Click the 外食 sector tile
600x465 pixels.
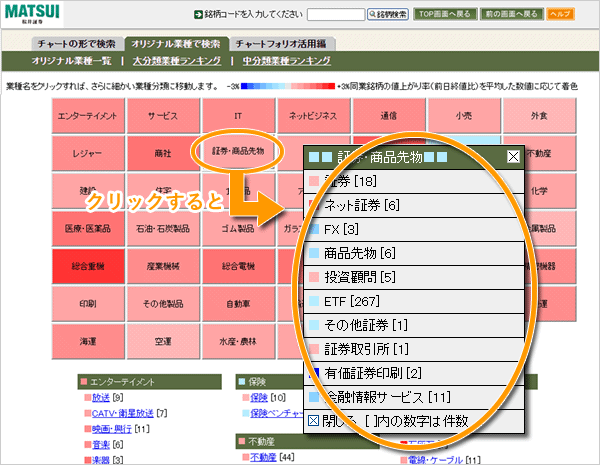539,116
